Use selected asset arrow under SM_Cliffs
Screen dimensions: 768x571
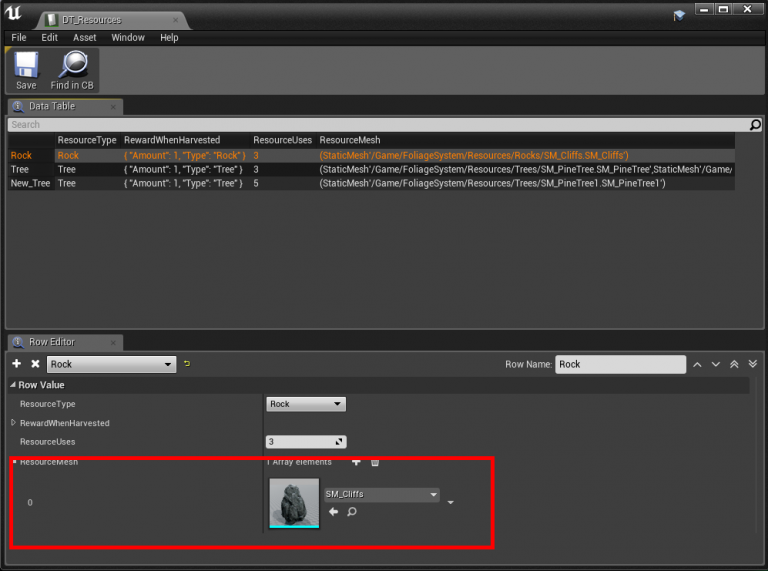(x=334, y=512)
